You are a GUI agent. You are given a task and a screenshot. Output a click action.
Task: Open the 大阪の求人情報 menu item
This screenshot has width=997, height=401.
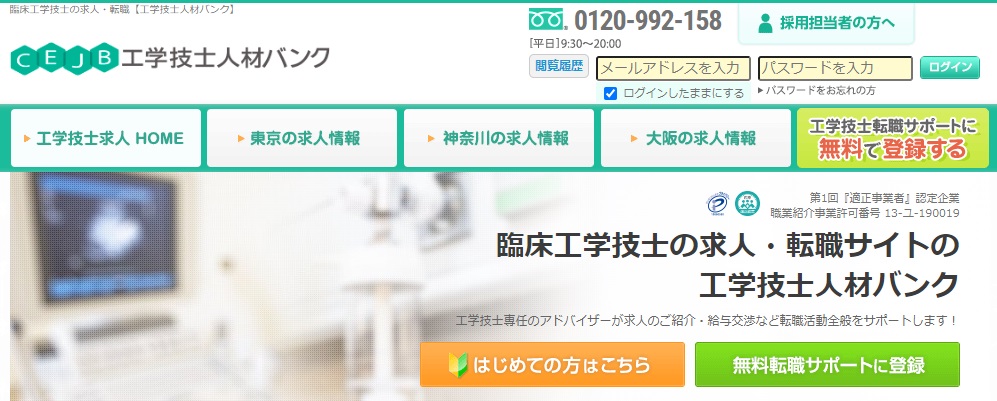pos(696,138)
